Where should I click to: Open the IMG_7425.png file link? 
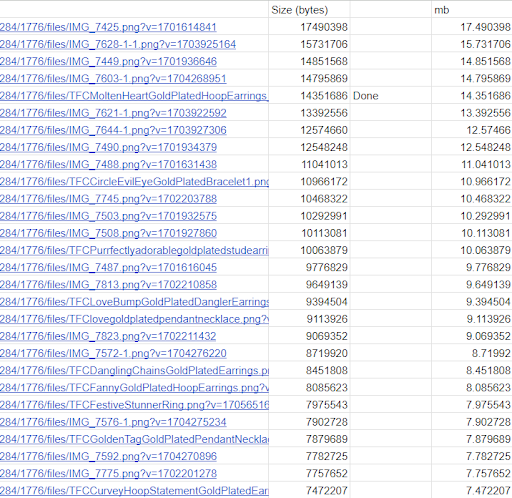pyautogui.click(x=108, y=27)
